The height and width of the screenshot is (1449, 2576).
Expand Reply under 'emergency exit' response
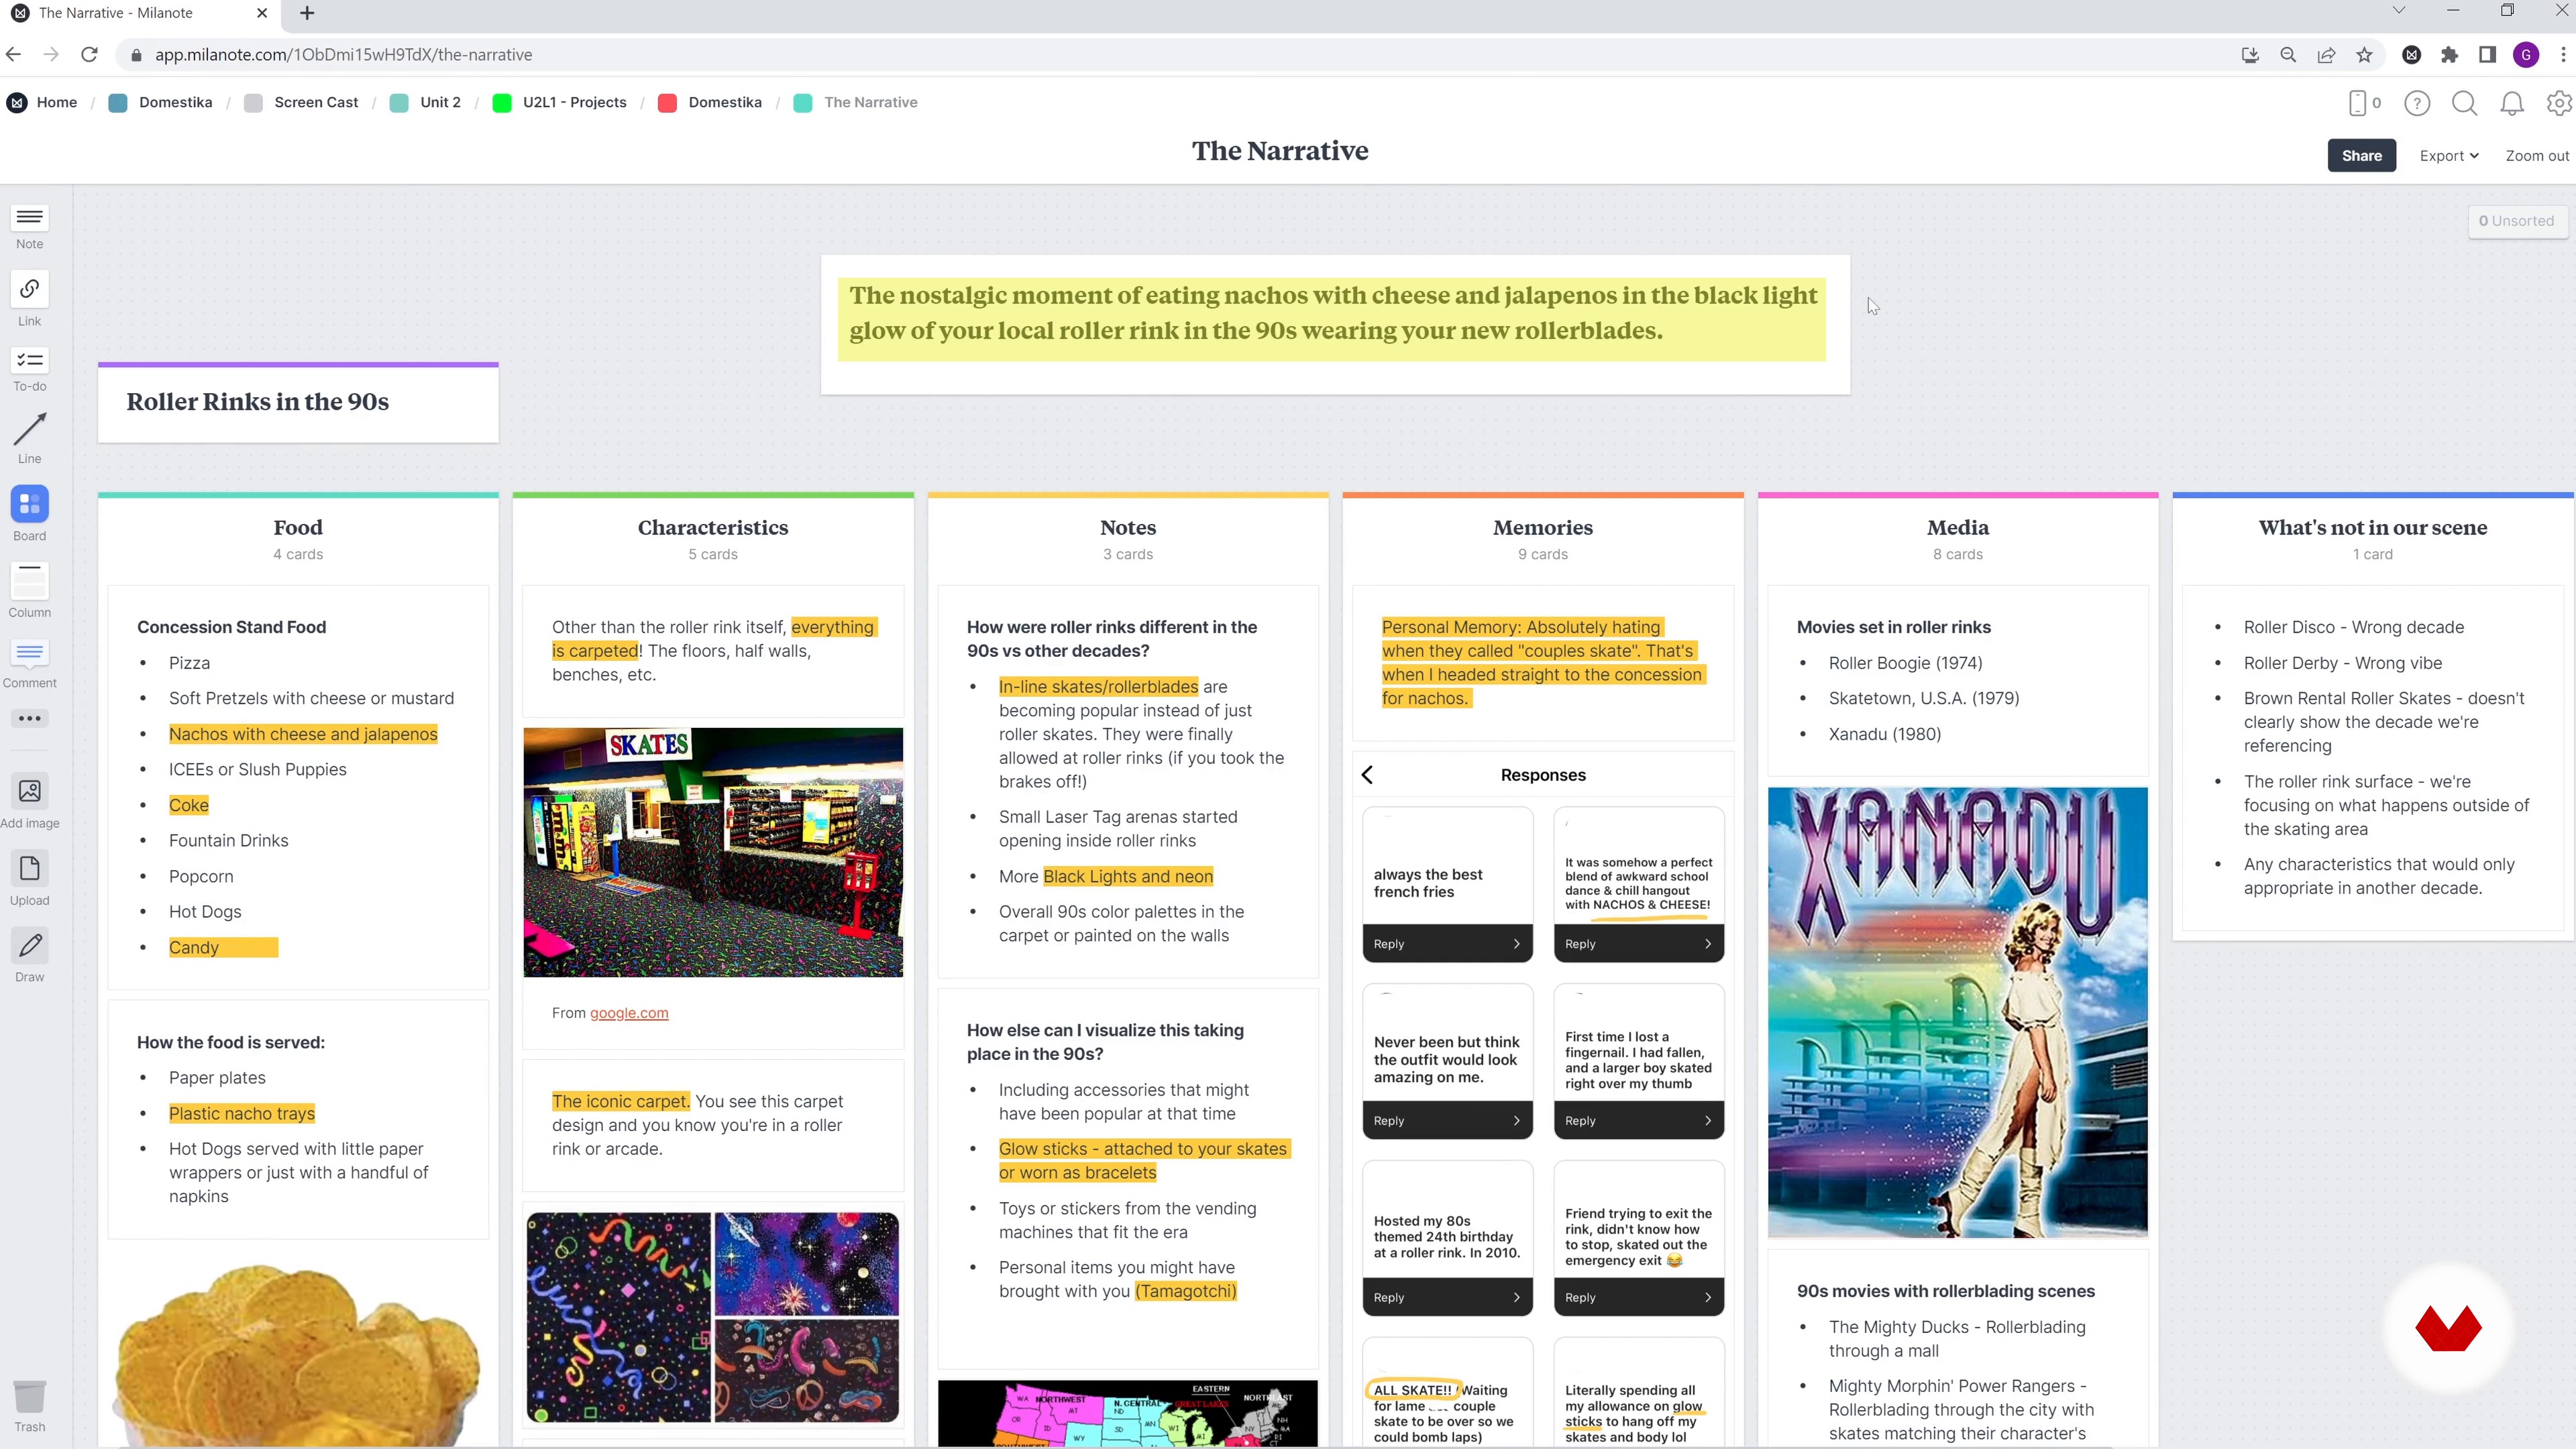(1638, 1298)
